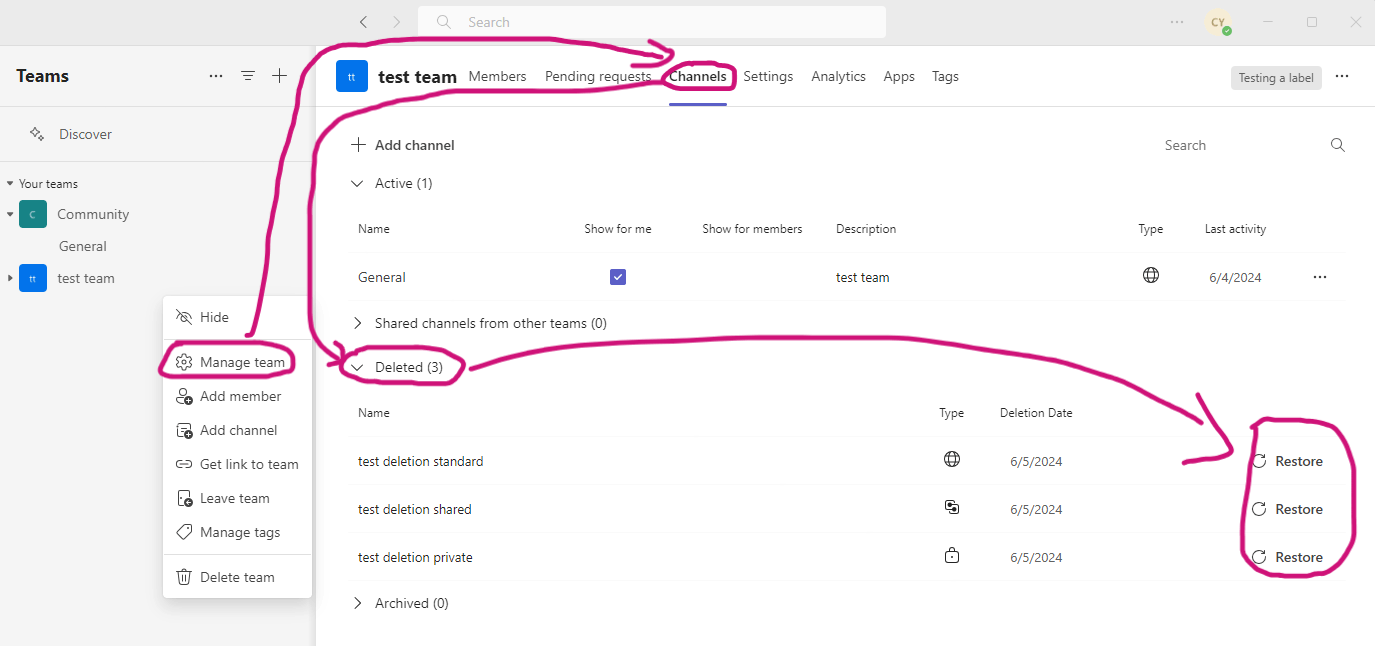Open more options next to Testing a label
The height and width of the screenshot is (646, 1375).
[1342, 77]
